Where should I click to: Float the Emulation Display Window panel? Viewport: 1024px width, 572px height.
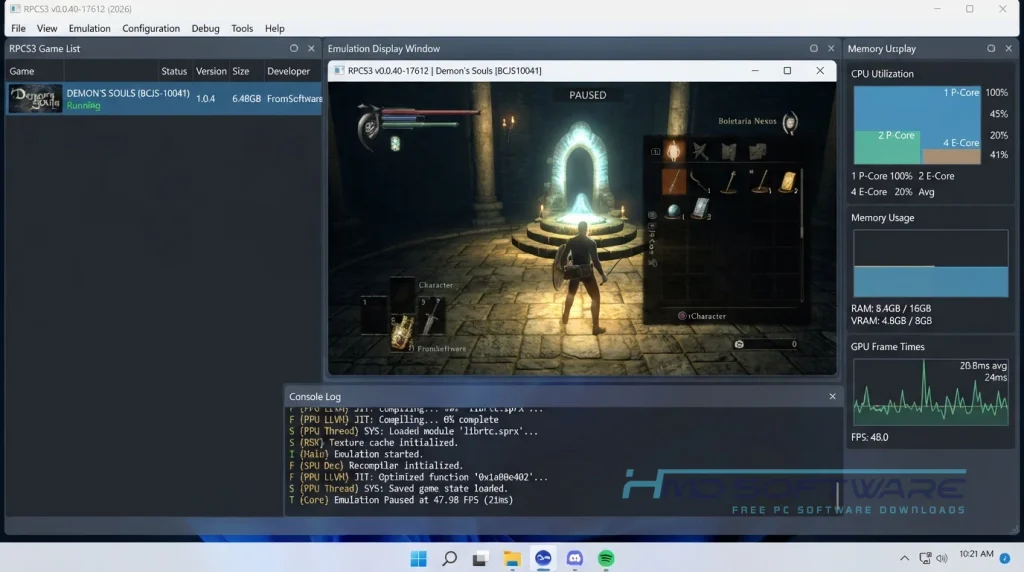pos(814,48)
